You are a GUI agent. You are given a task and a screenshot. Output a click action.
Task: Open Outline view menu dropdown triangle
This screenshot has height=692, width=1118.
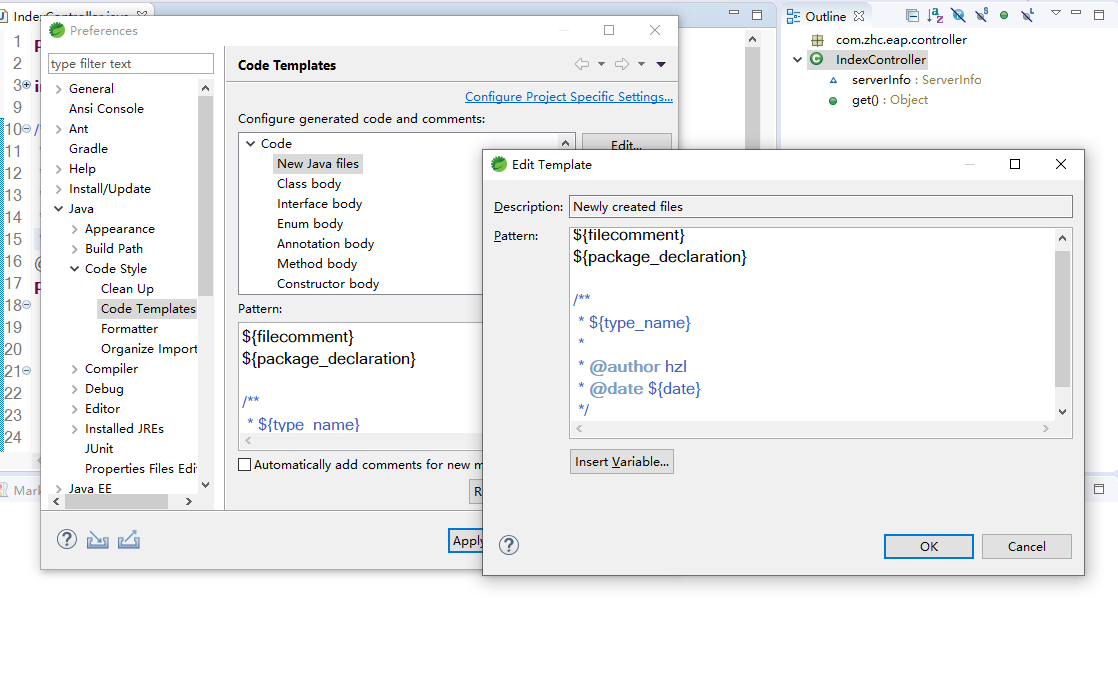point(1055,14)
